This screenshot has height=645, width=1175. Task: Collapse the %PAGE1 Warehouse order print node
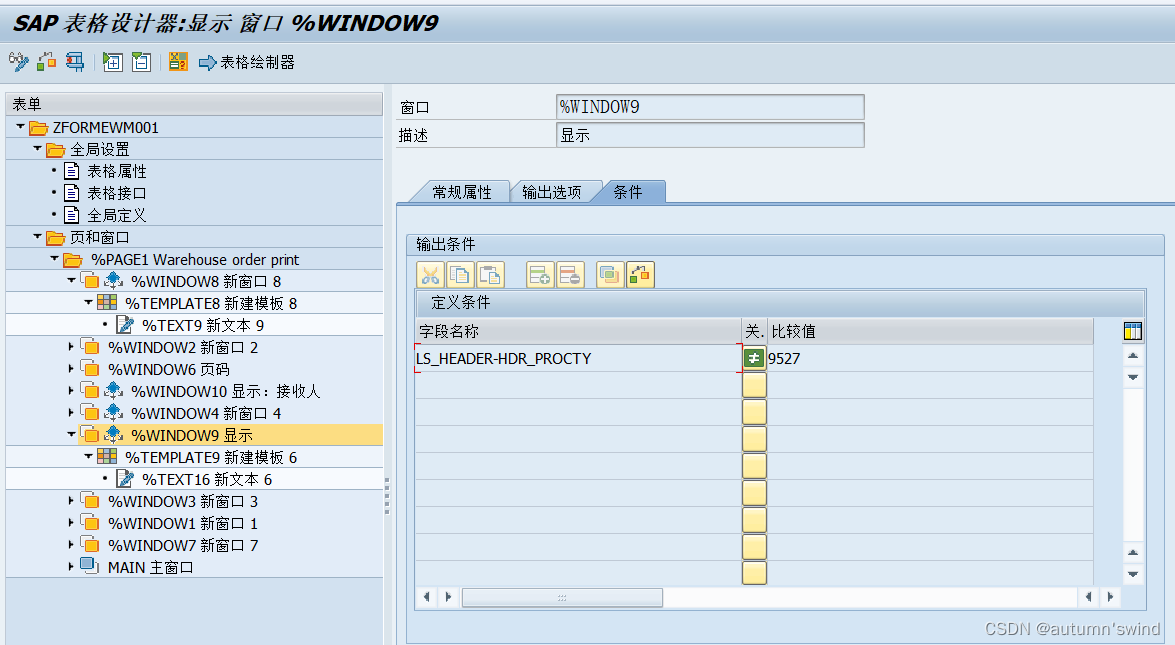[x=55, y=258]
